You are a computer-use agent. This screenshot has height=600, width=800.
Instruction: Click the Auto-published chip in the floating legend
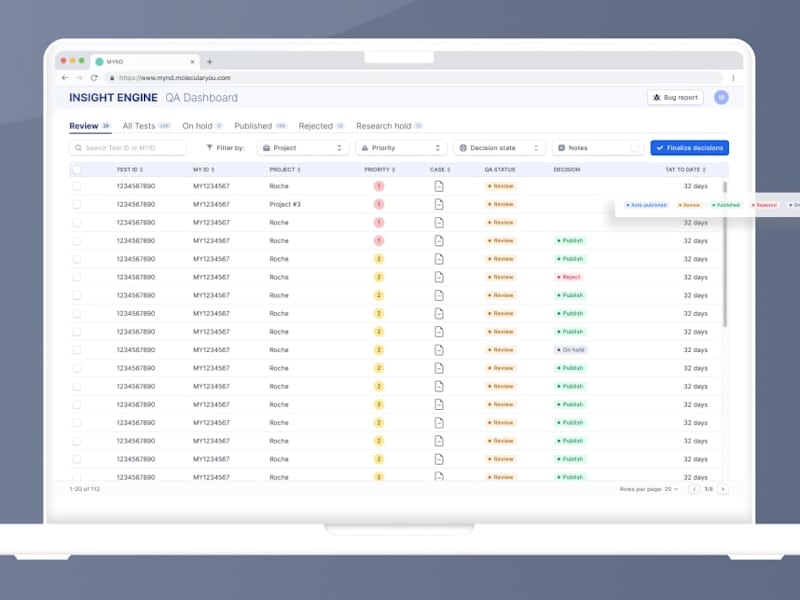(x=646, y=205)
